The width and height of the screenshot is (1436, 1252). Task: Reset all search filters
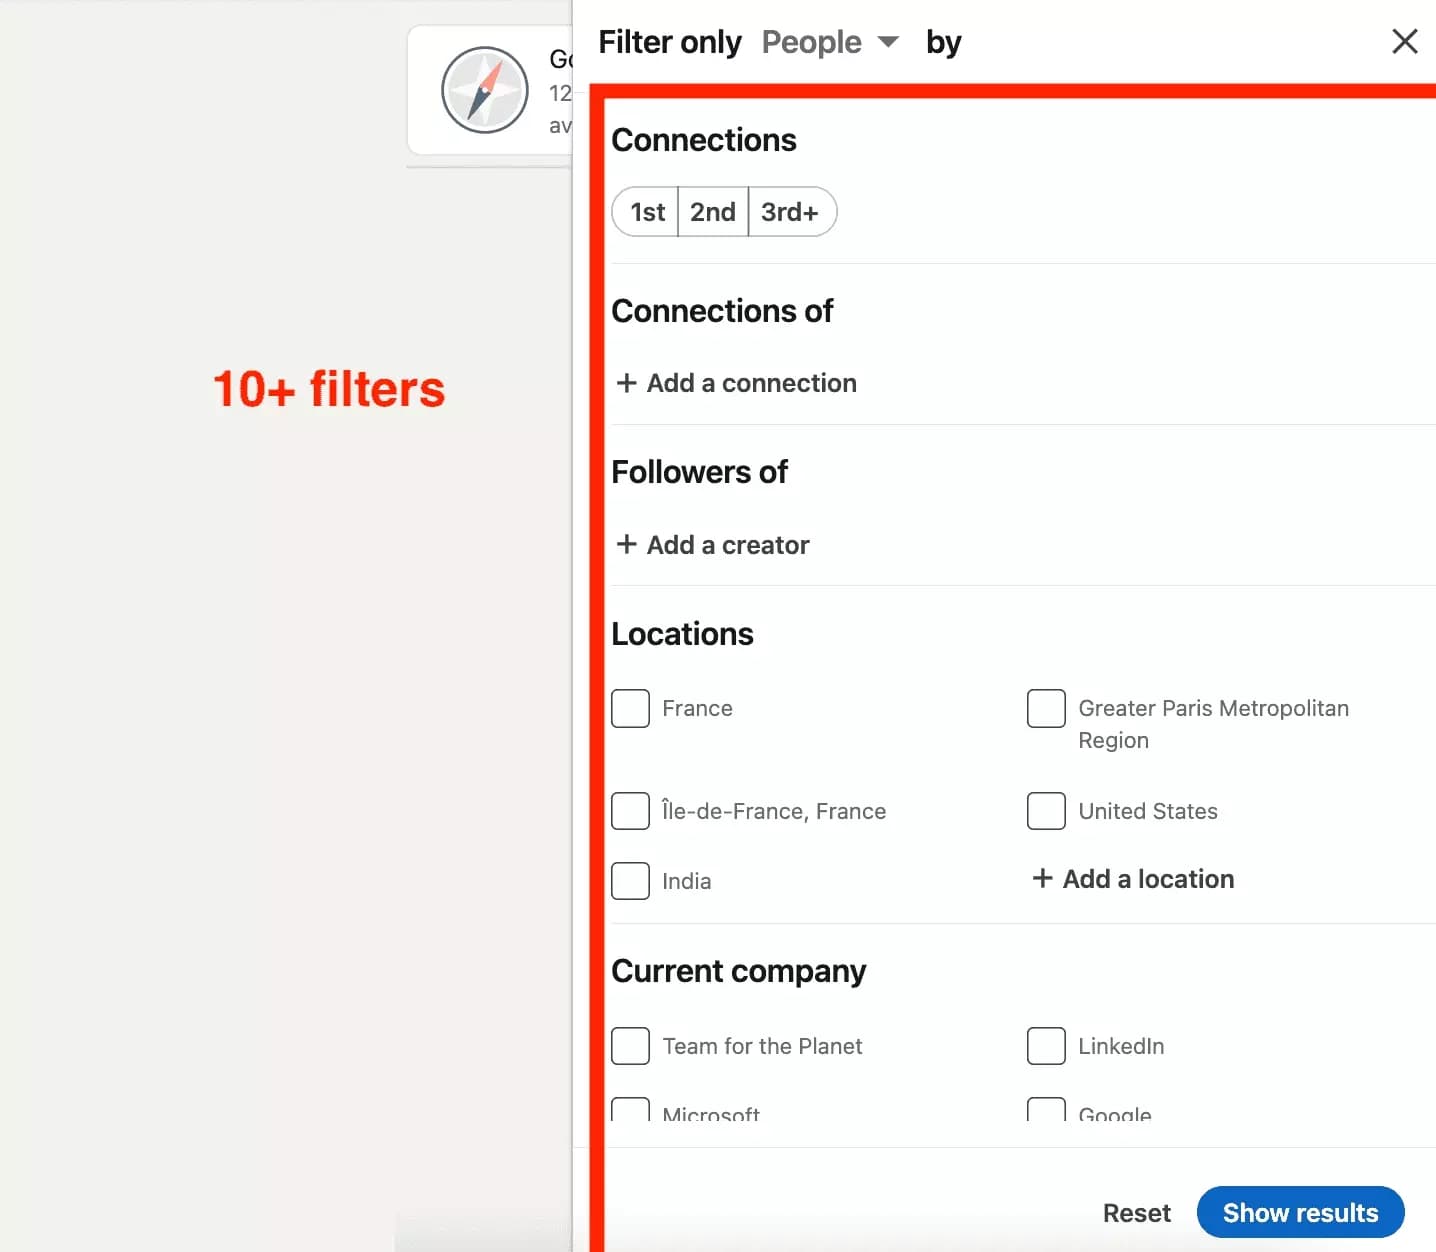pos(1137,1212)
